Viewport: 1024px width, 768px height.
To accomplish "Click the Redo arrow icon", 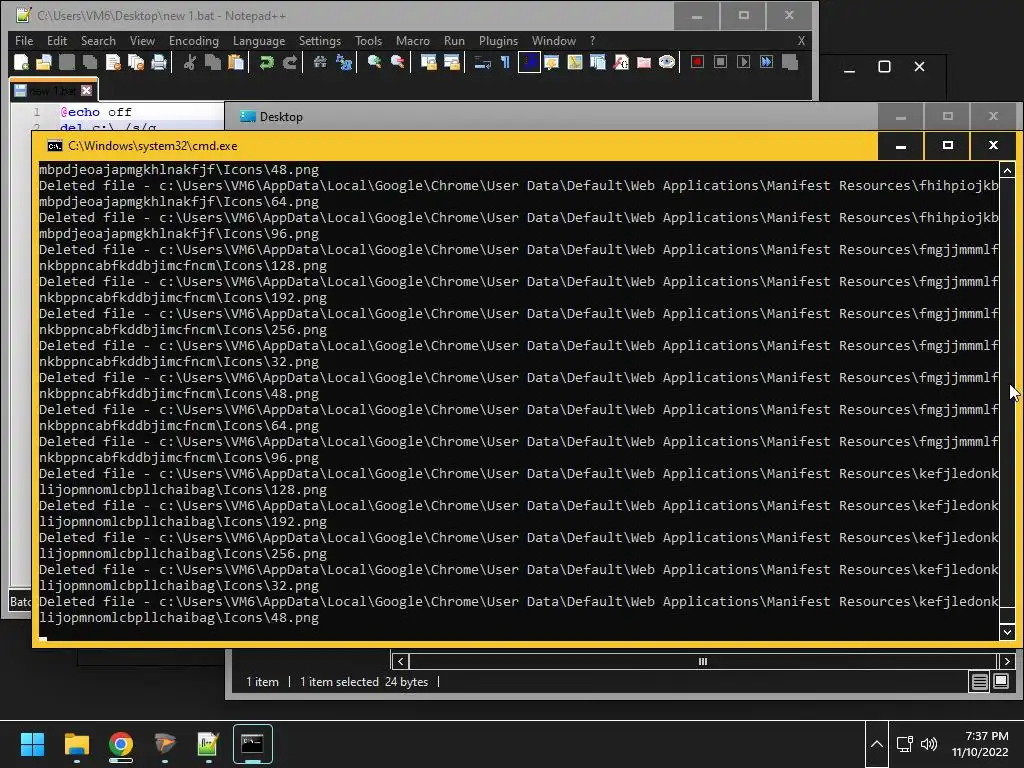I will (x=290, y=63).
